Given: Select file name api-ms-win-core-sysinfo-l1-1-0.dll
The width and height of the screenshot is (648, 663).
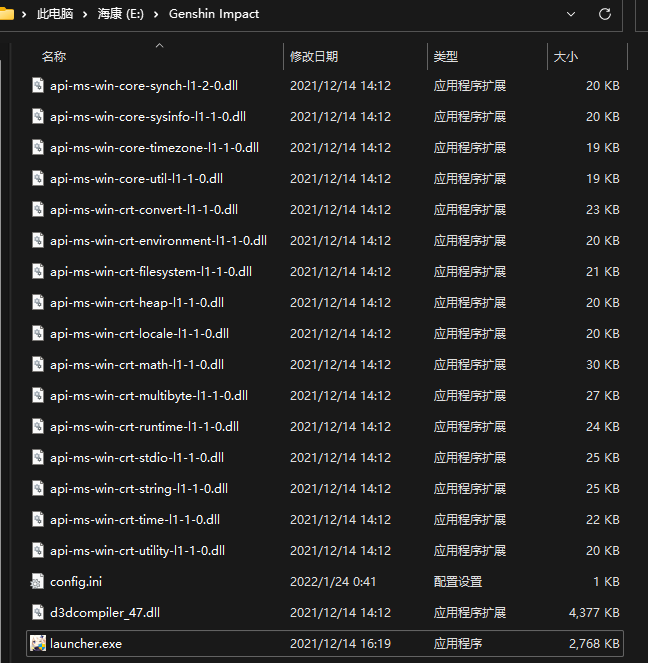Looking at the screenshot, I should 148,117.
